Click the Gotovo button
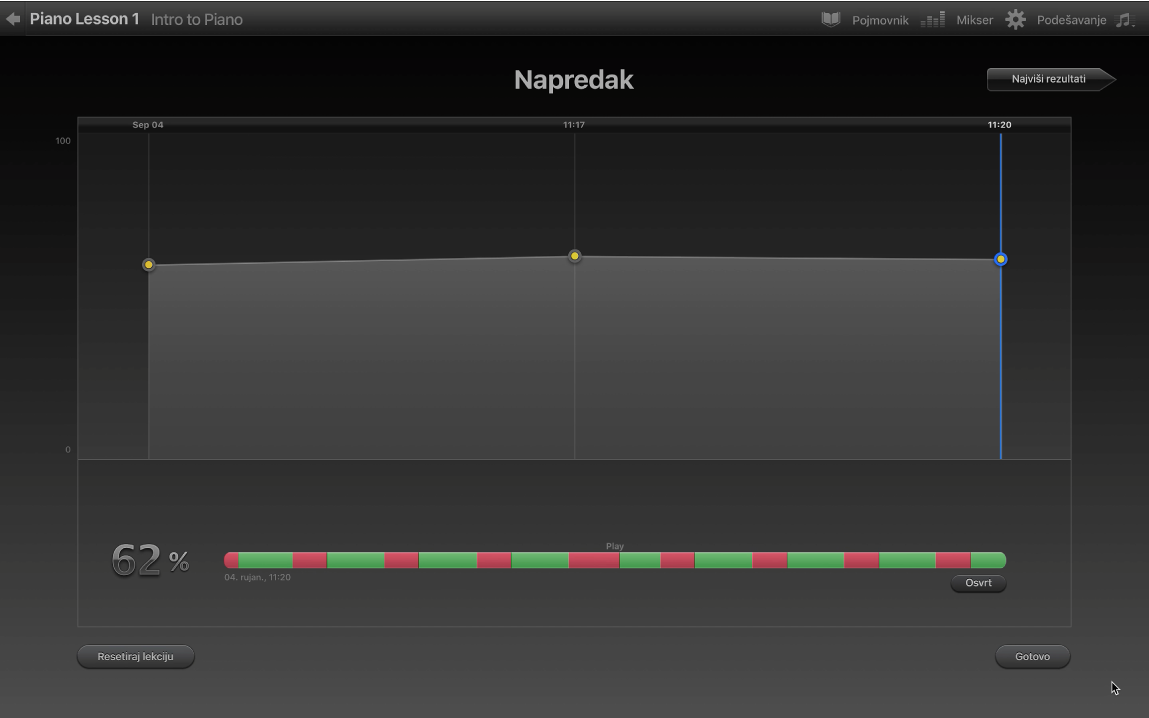Image resolution: width=1149 pixels, height=718 pixels. [x=1032, y=656]
